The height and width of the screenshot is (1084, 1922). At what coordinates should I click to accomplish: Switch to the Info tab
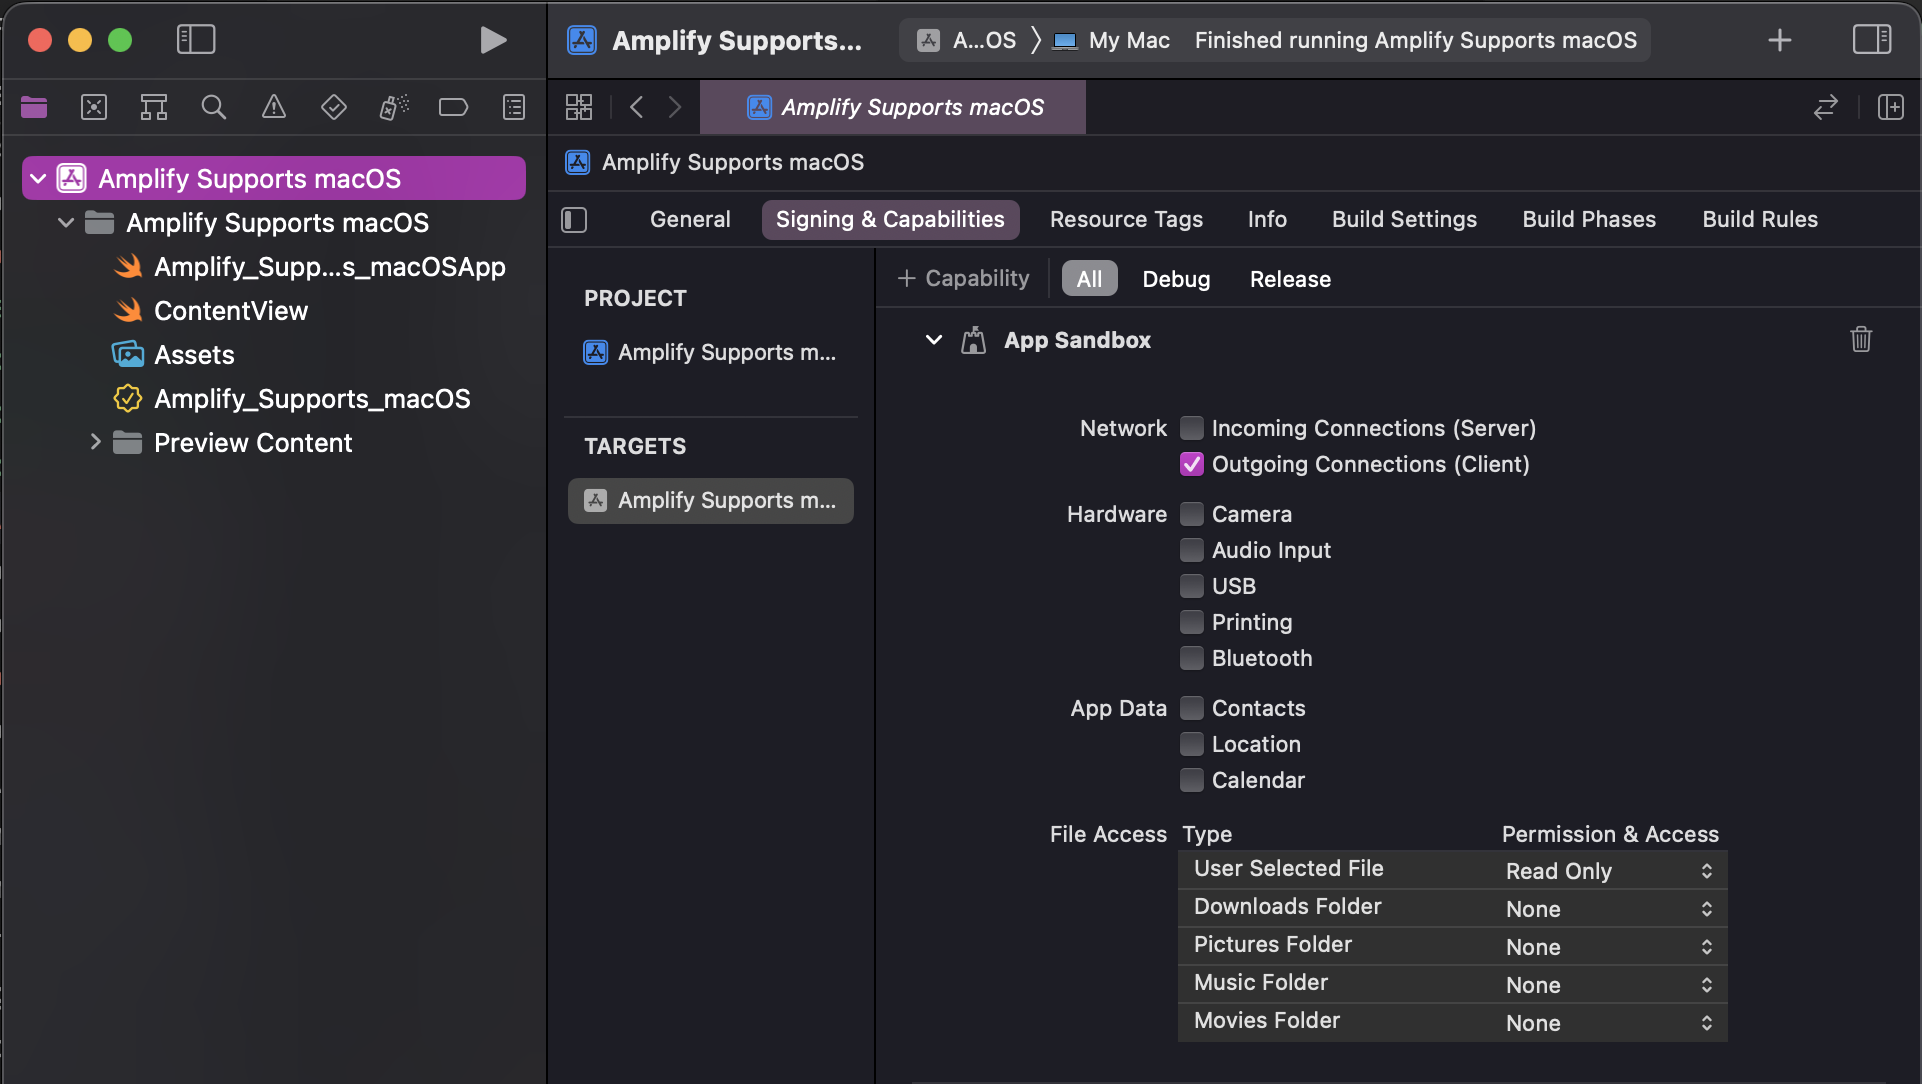tap(1266, 219)
